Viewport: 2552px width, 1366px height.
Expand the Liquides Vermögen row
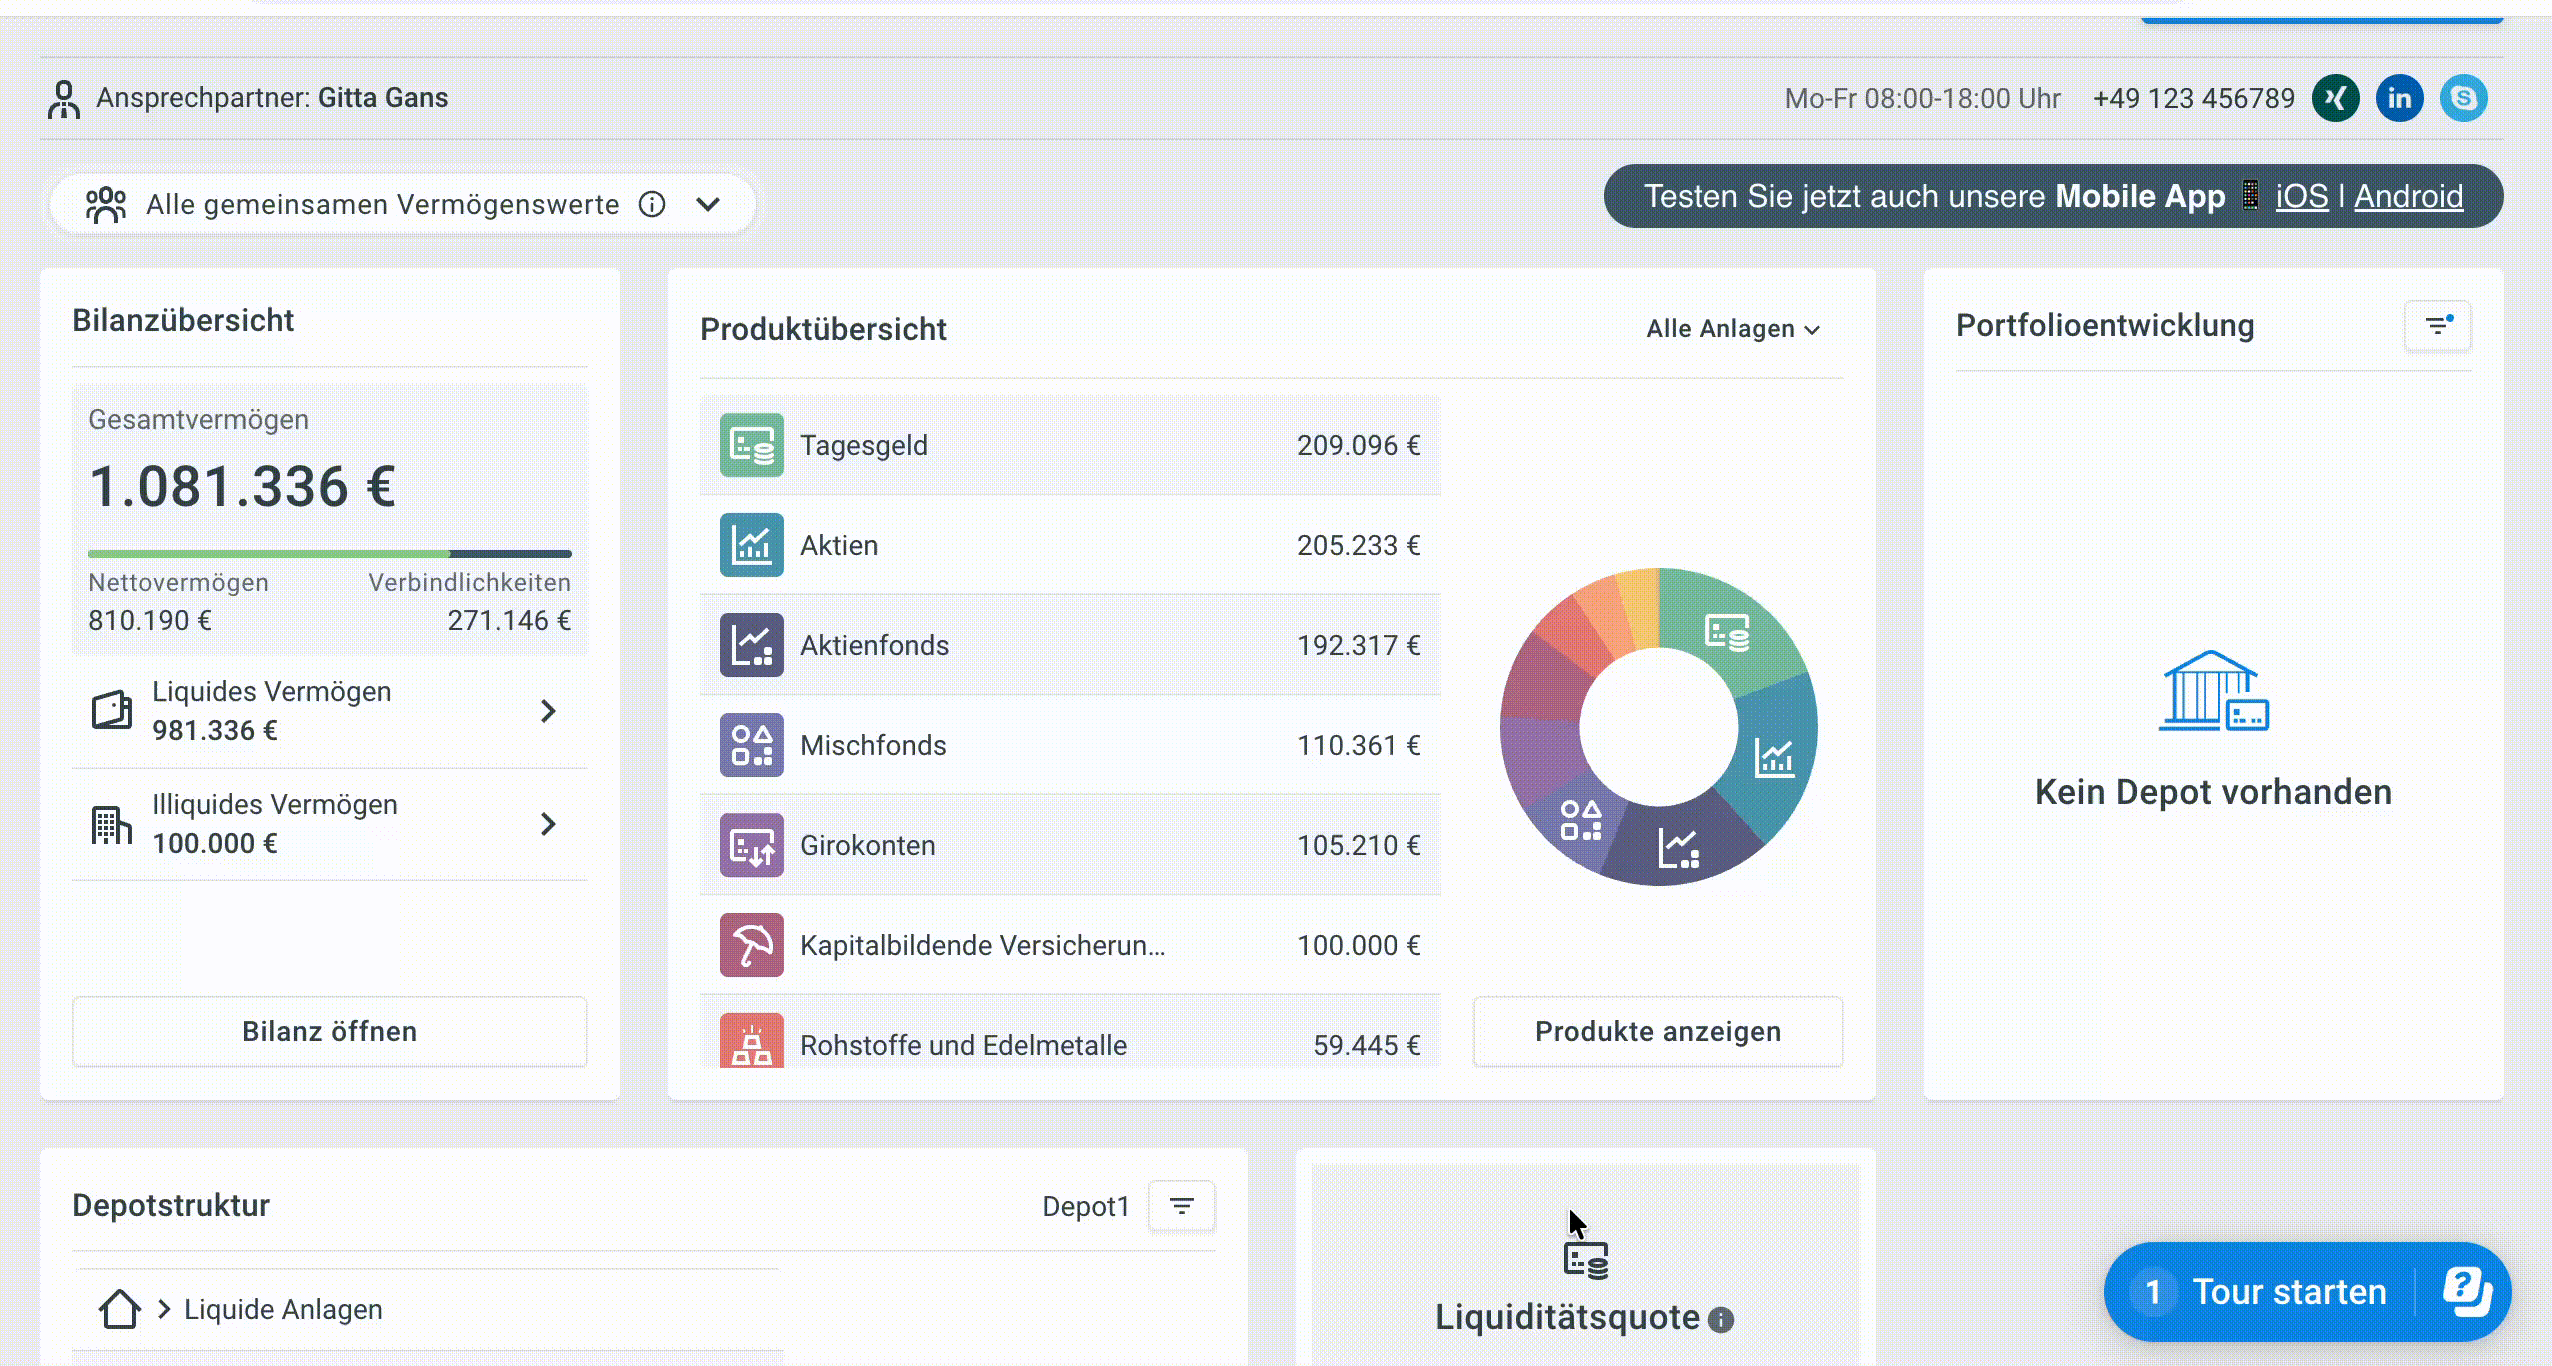tap(547, 711)
